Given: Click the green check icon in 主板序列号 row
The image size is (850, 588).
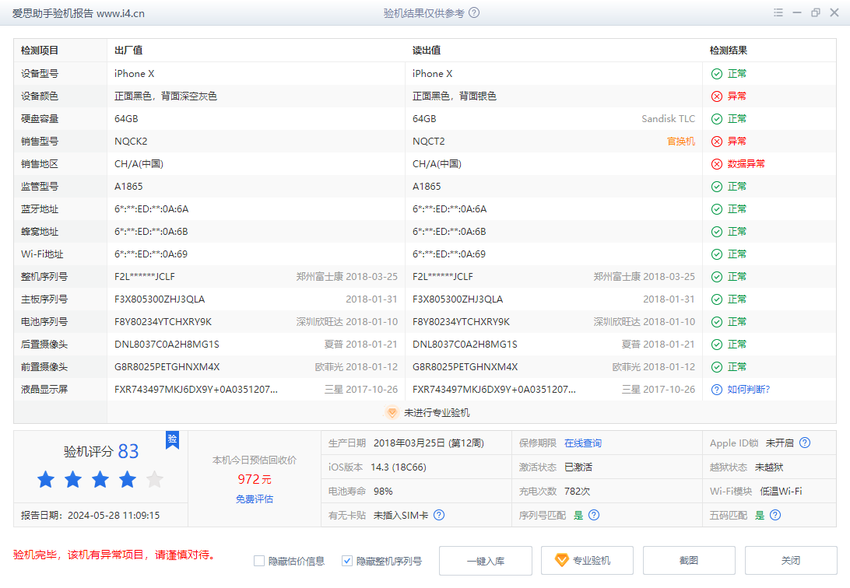Looking at the screenshot, I should click(x=717, y=300).
